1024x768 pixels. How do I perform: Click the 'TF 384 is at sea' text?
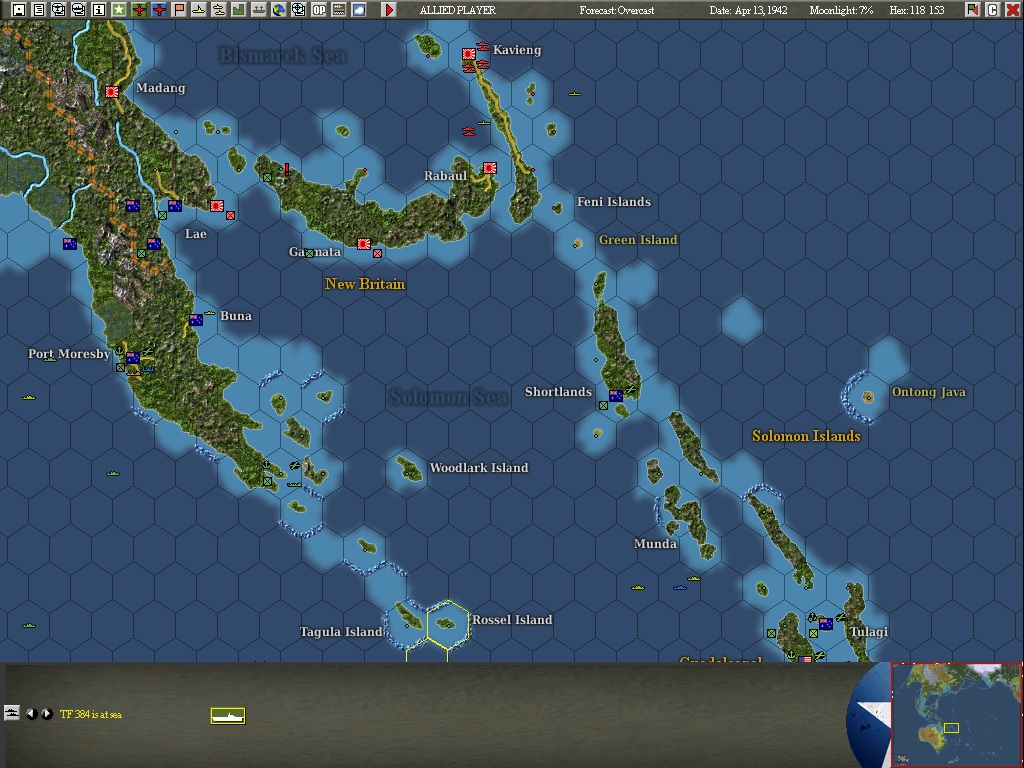(91, 714)
